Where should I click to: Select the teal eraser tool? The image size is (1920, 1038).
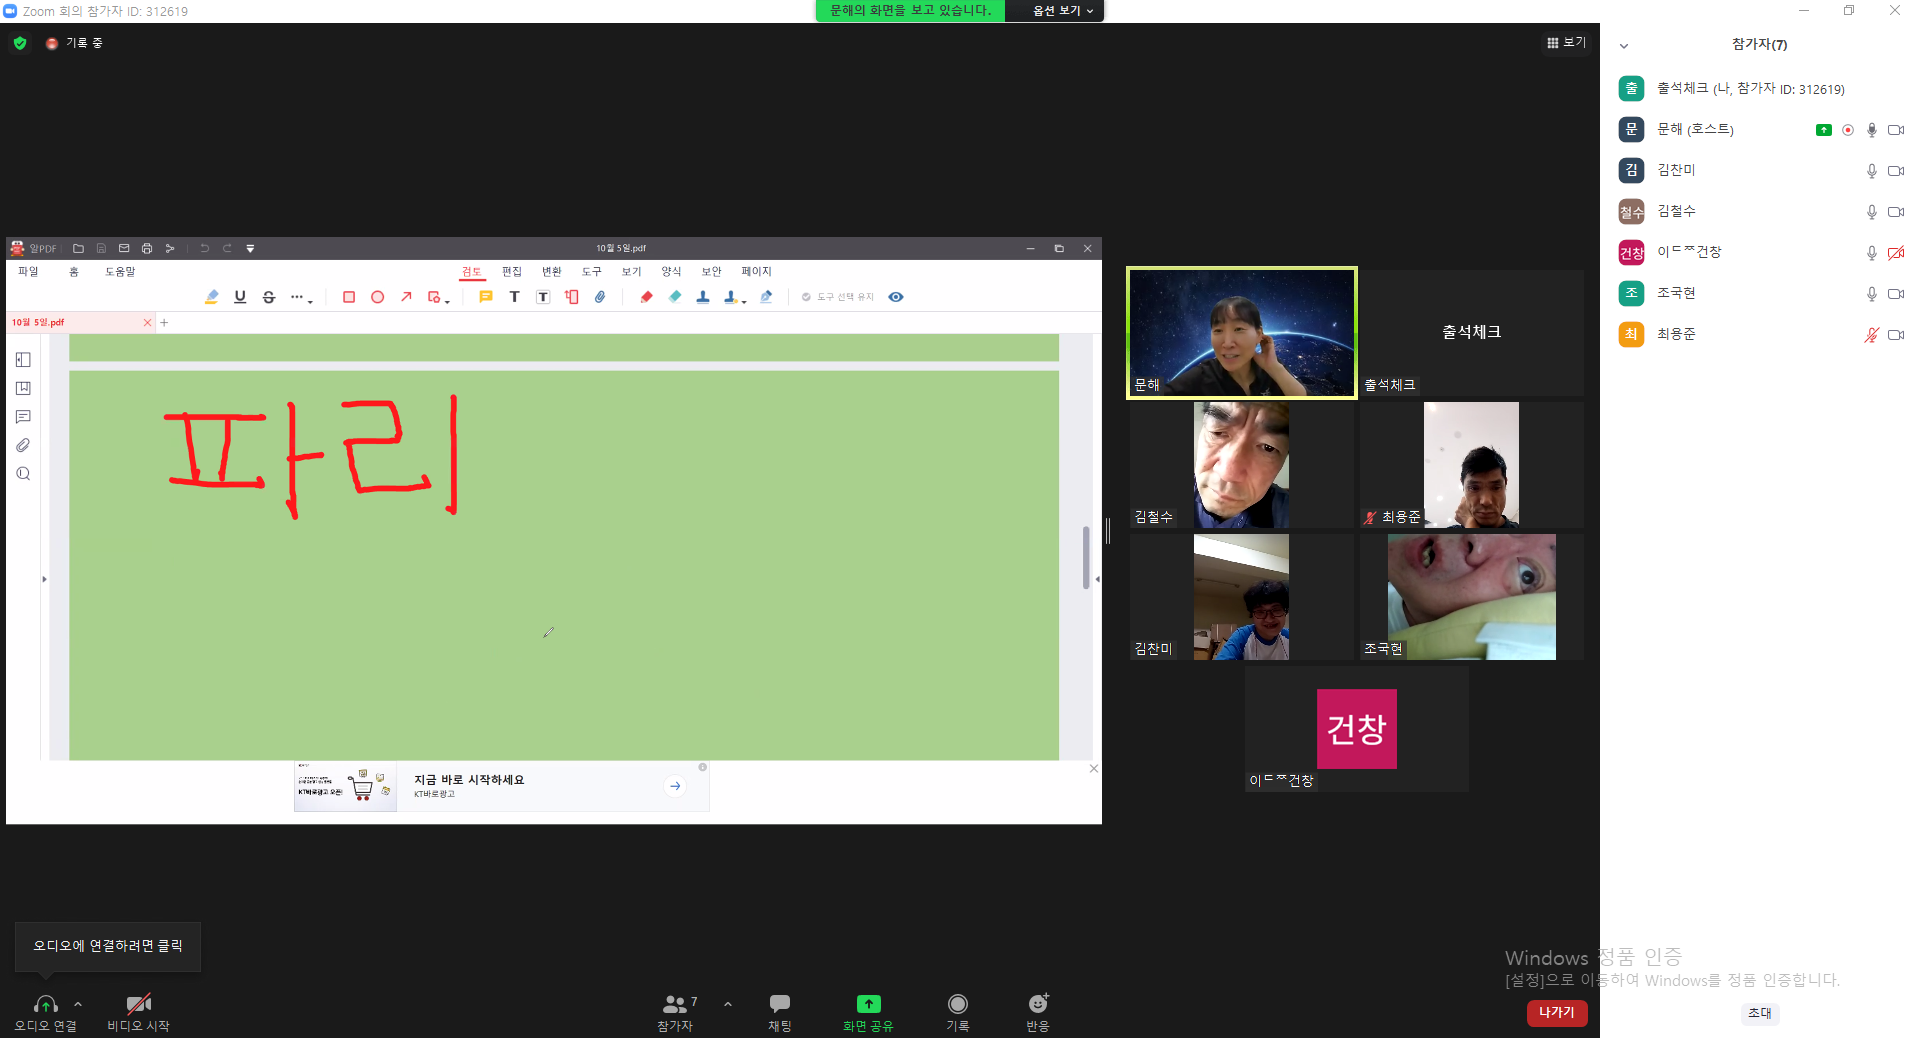click(x=675, y=297)
